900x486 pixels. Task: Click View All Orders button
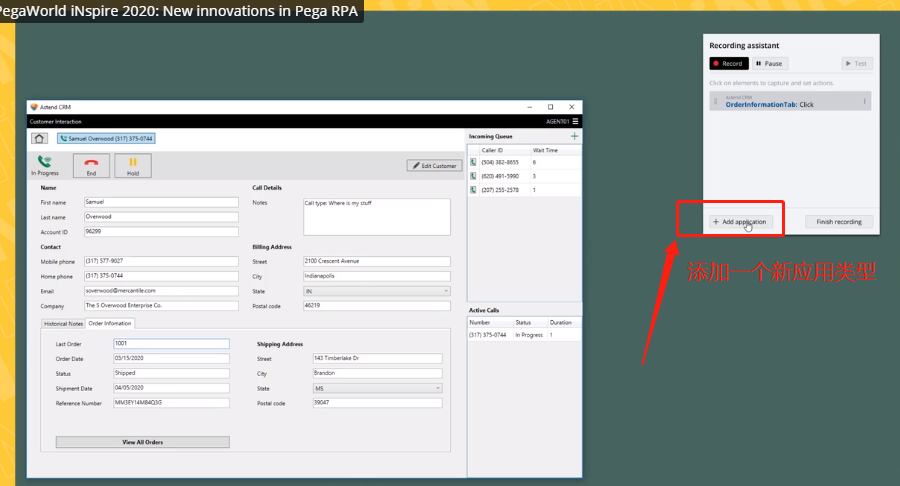142,442
